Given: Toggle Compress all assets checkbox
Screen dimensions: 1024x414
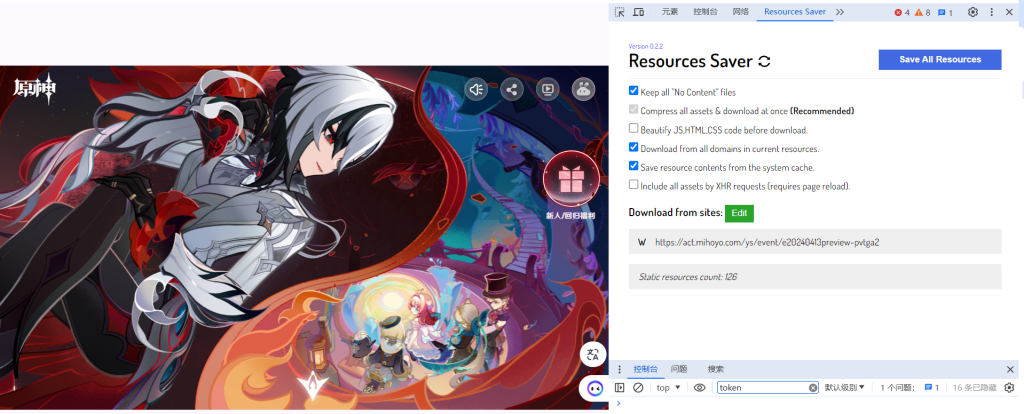Looking at the screenshot, I should [633, 110].
